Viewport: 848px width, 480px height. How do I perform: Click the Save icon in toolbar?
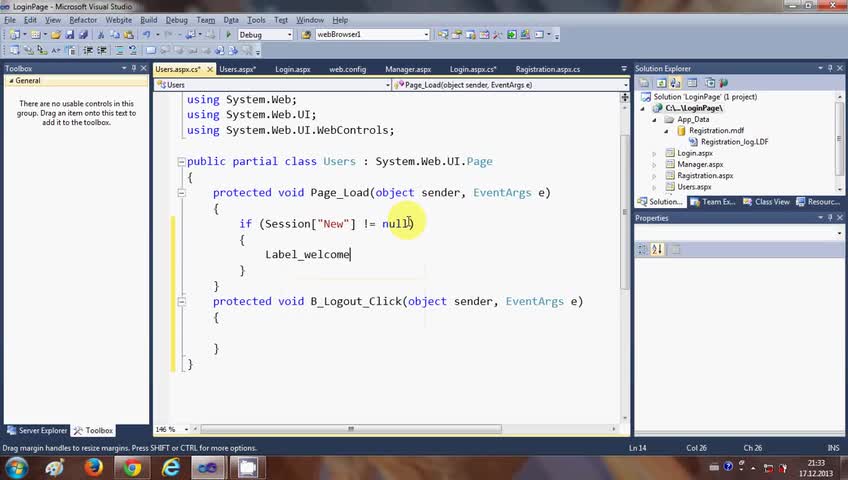point(70,35)
